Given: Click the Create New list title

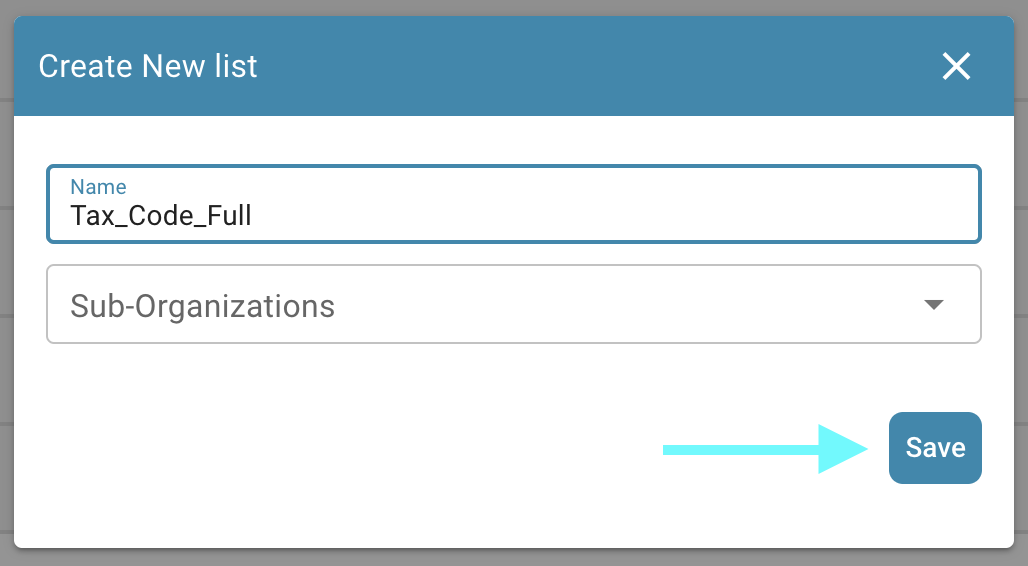Looking at the screenshot, I should click(x=148, y=67).
